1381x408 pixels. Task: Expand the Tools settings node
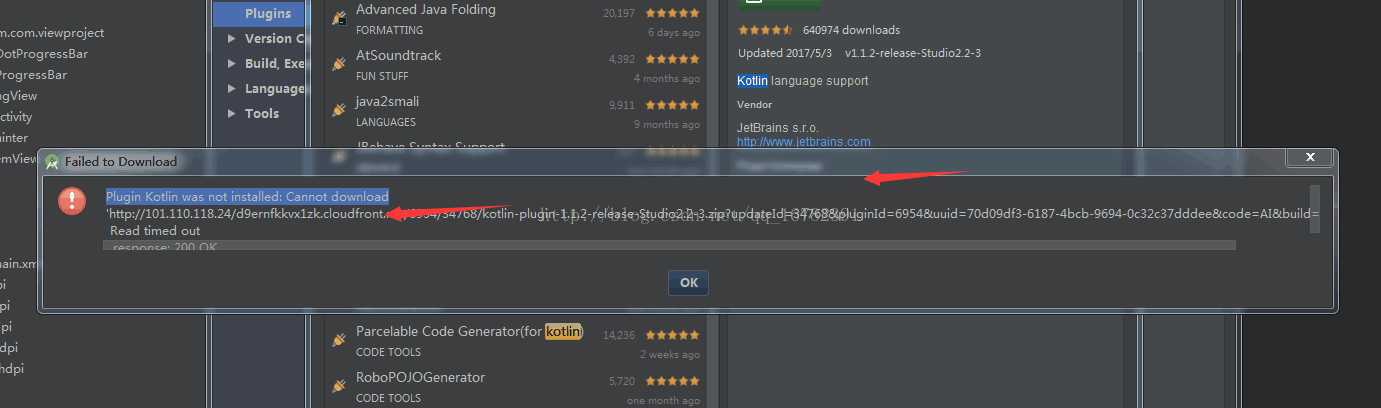point(232,113)
